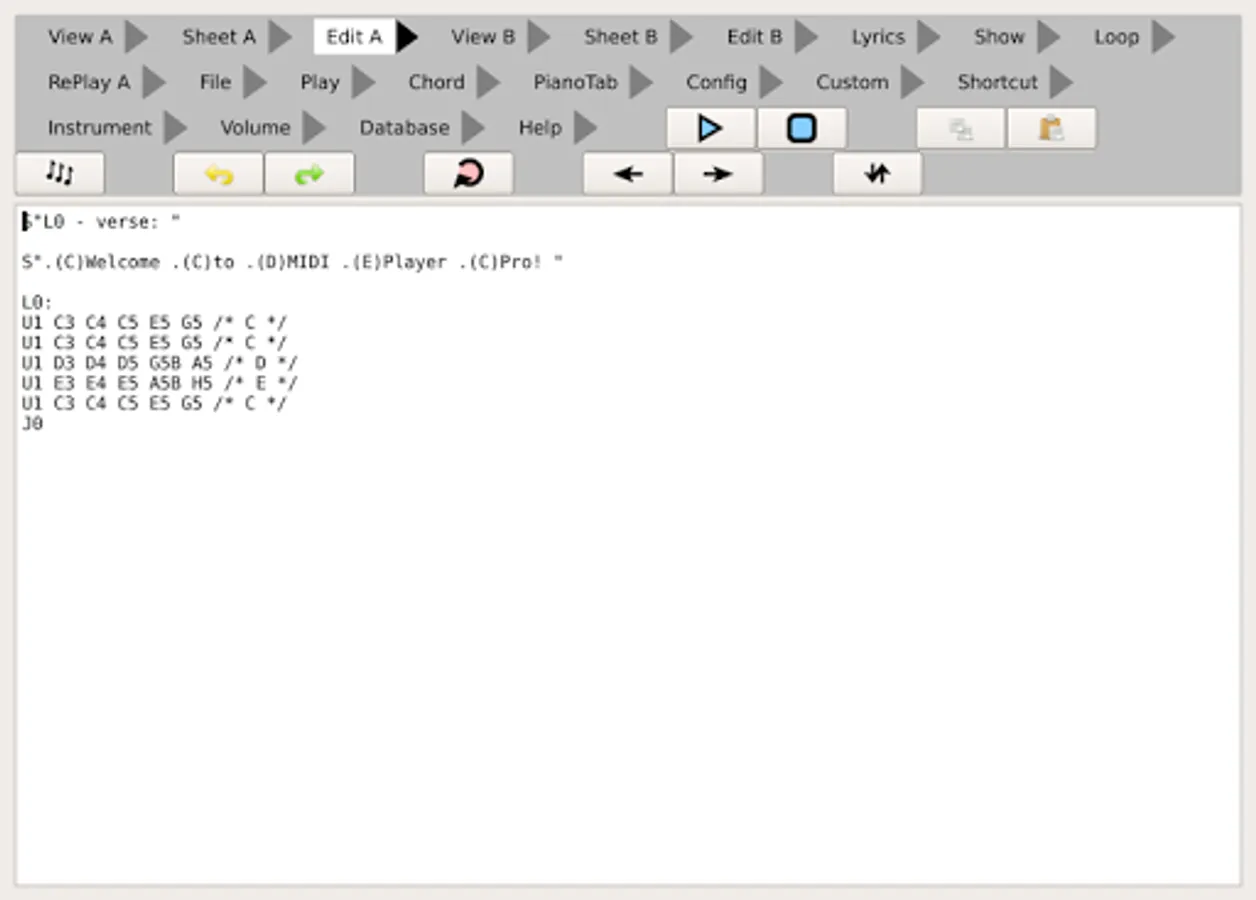1256x900 pixels.
Task: Click the line ending with '/* E */'
Action: point(159,383)
